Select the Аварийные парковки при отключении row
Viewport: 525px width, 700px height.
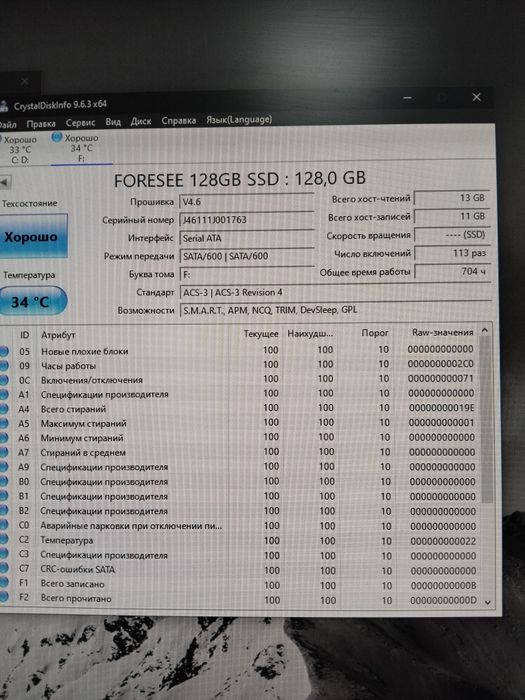tap(240, 526)
